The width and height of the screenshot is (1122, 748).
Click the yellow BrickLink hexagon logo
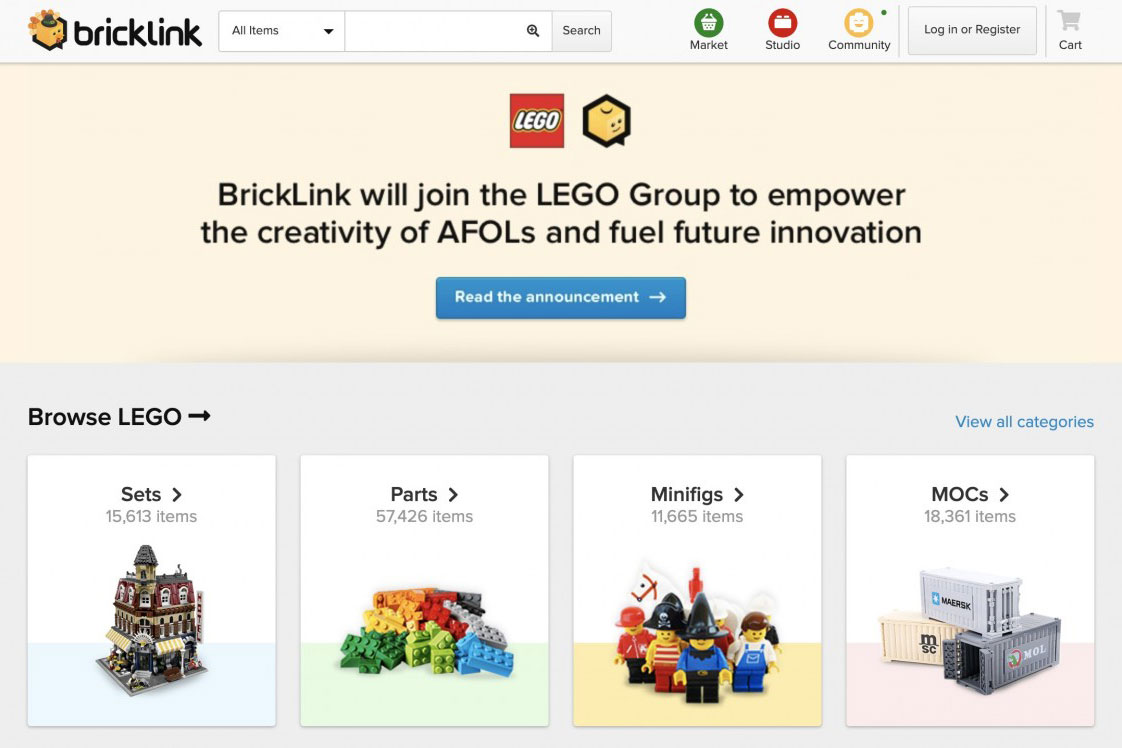(606, 121)
